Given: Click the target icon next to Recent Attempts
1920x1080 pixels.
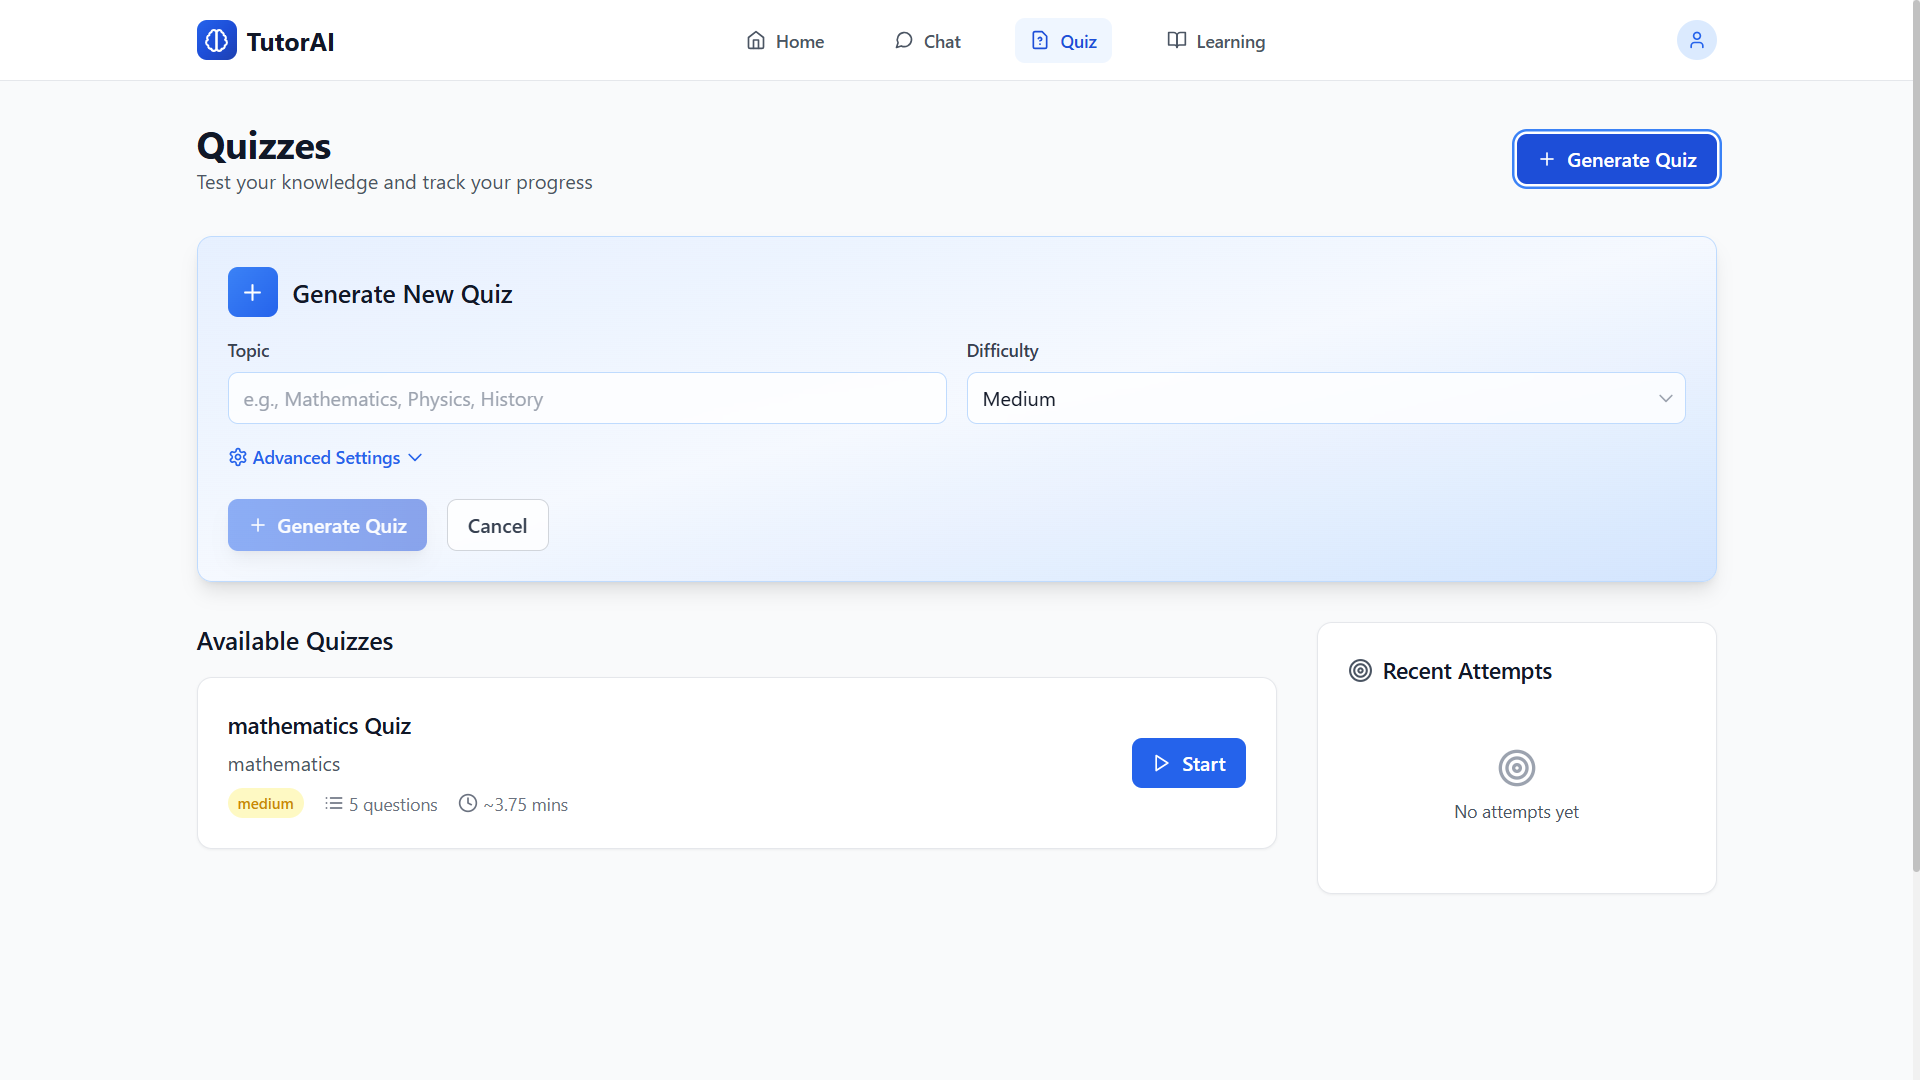Looking at the screenshot, I should (1360, 671).
